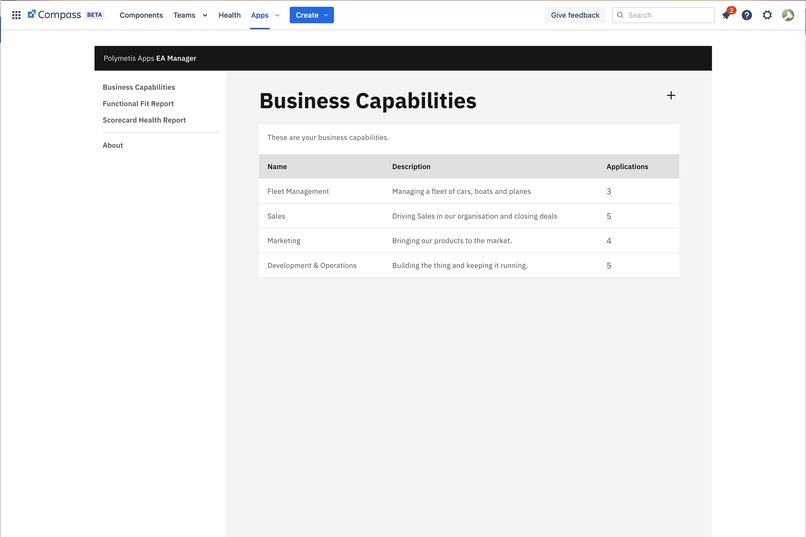This screenshot has height=537, width=806.
Task: Click description 'Managing a fleet of cars, boats and planes'
Action: point(462,191)
